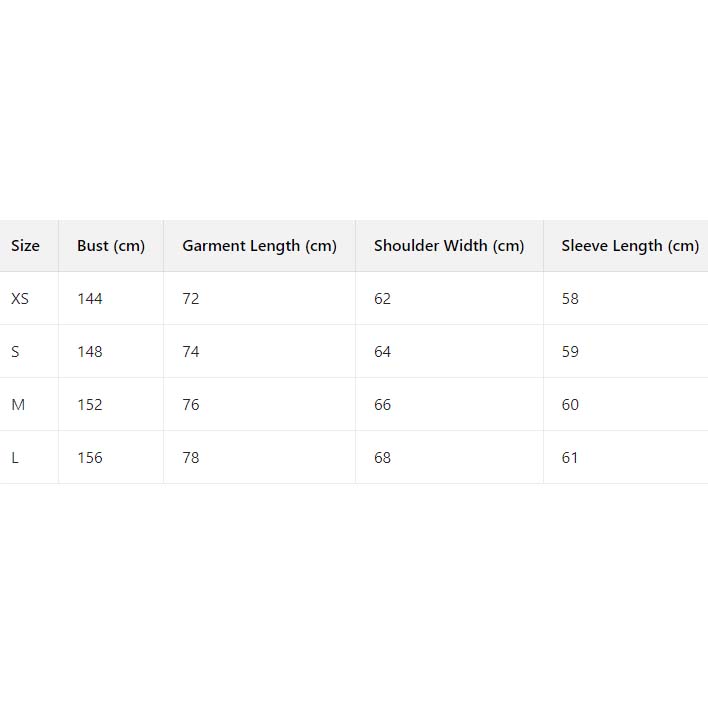Viewport: 708px width, 707px height.
Task: Click garment length value 72
Action: click(191, 299)
